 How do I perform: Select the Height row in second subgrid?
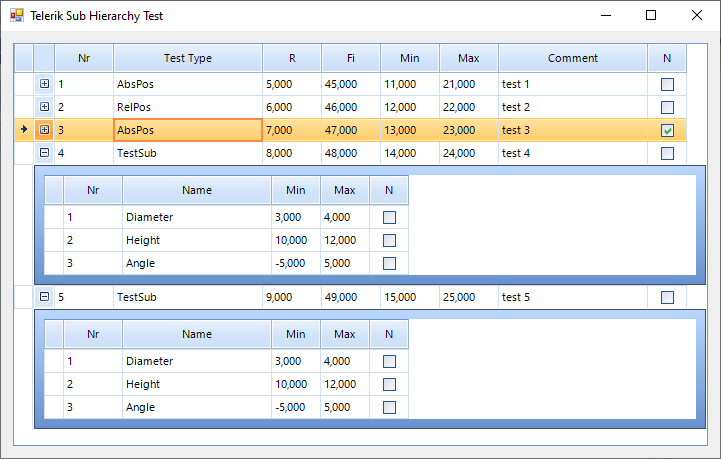(197, 384)
